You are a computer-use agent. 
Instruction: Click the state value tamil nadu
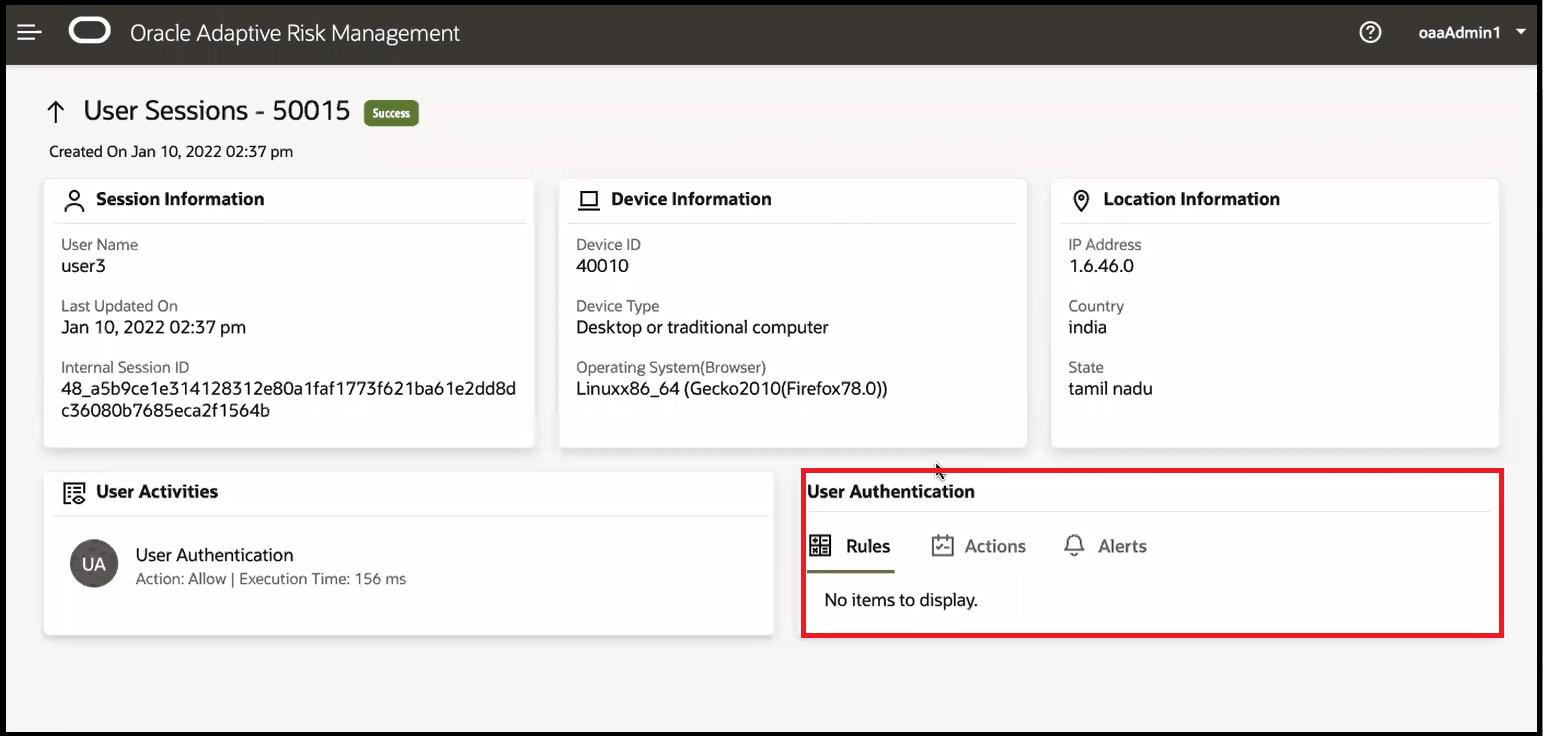pos(1110,388)
